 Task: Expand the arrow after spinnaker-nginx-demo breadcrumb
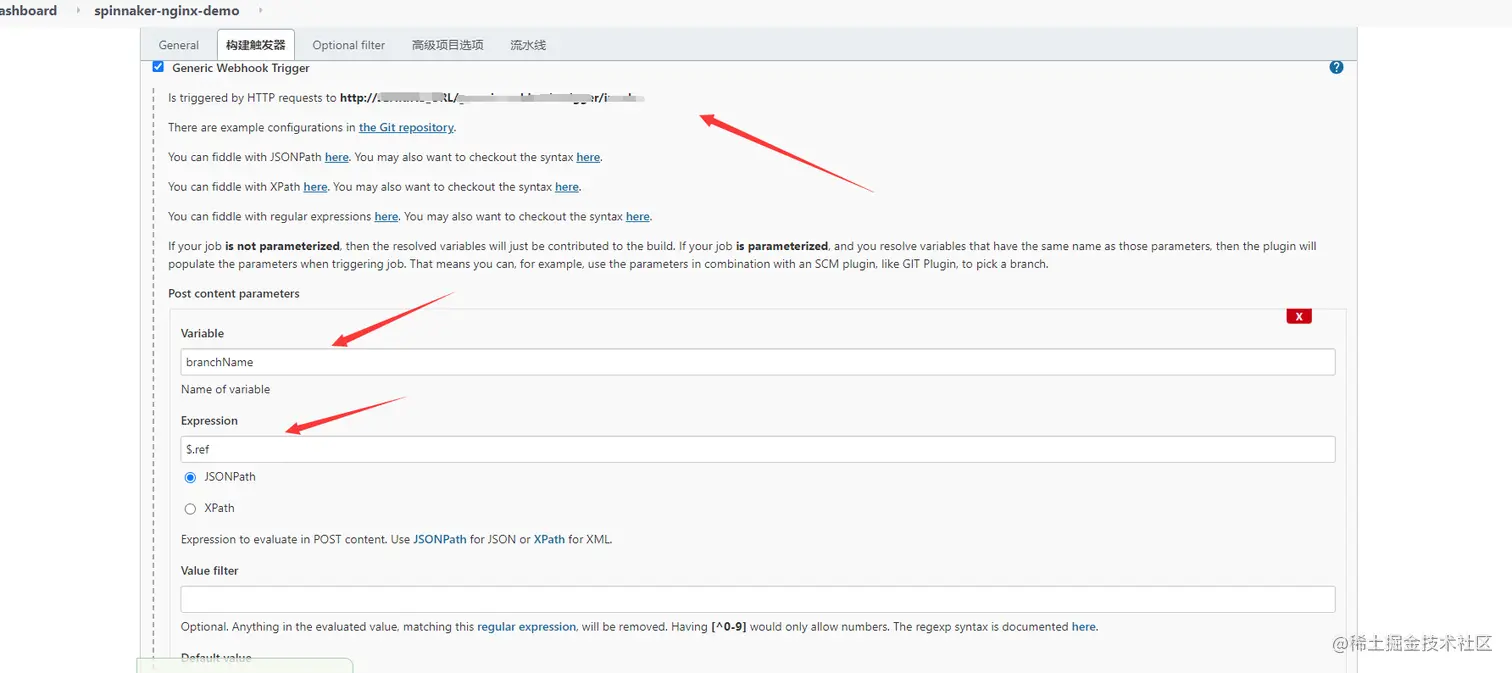pos(262,11)
